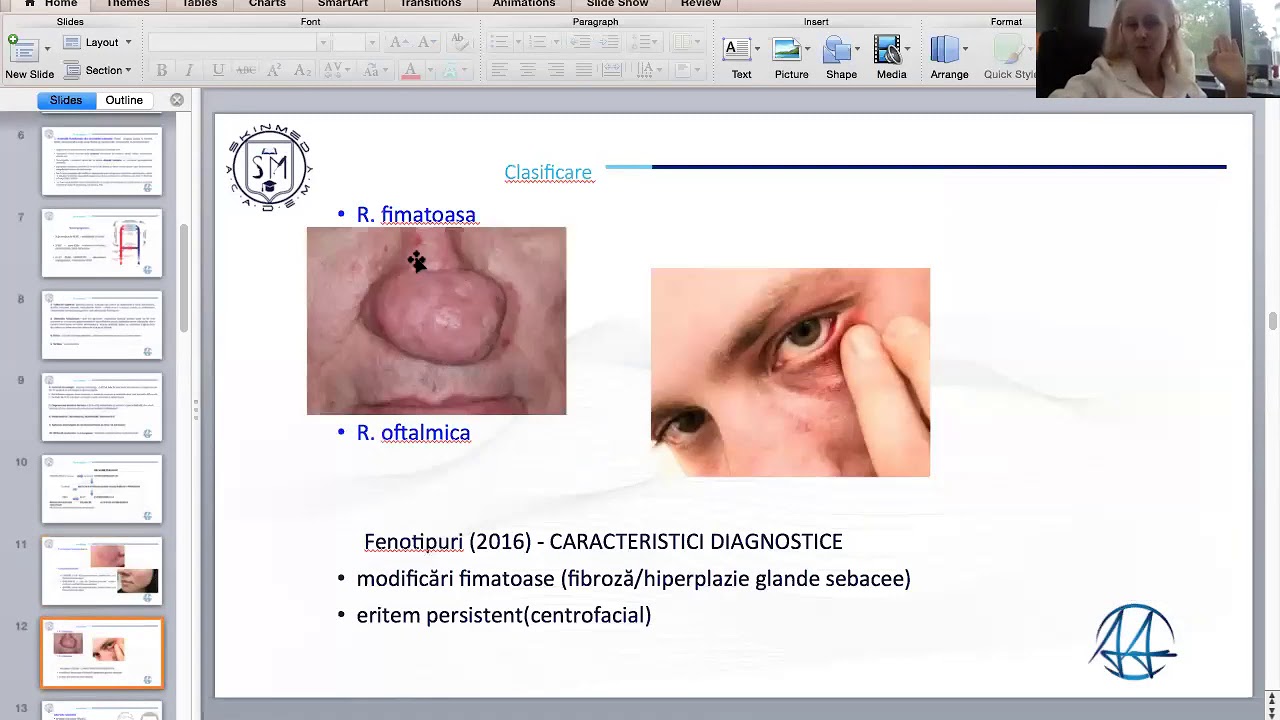Click the font name combo box

pyautogui.click(x=238, y=42)
